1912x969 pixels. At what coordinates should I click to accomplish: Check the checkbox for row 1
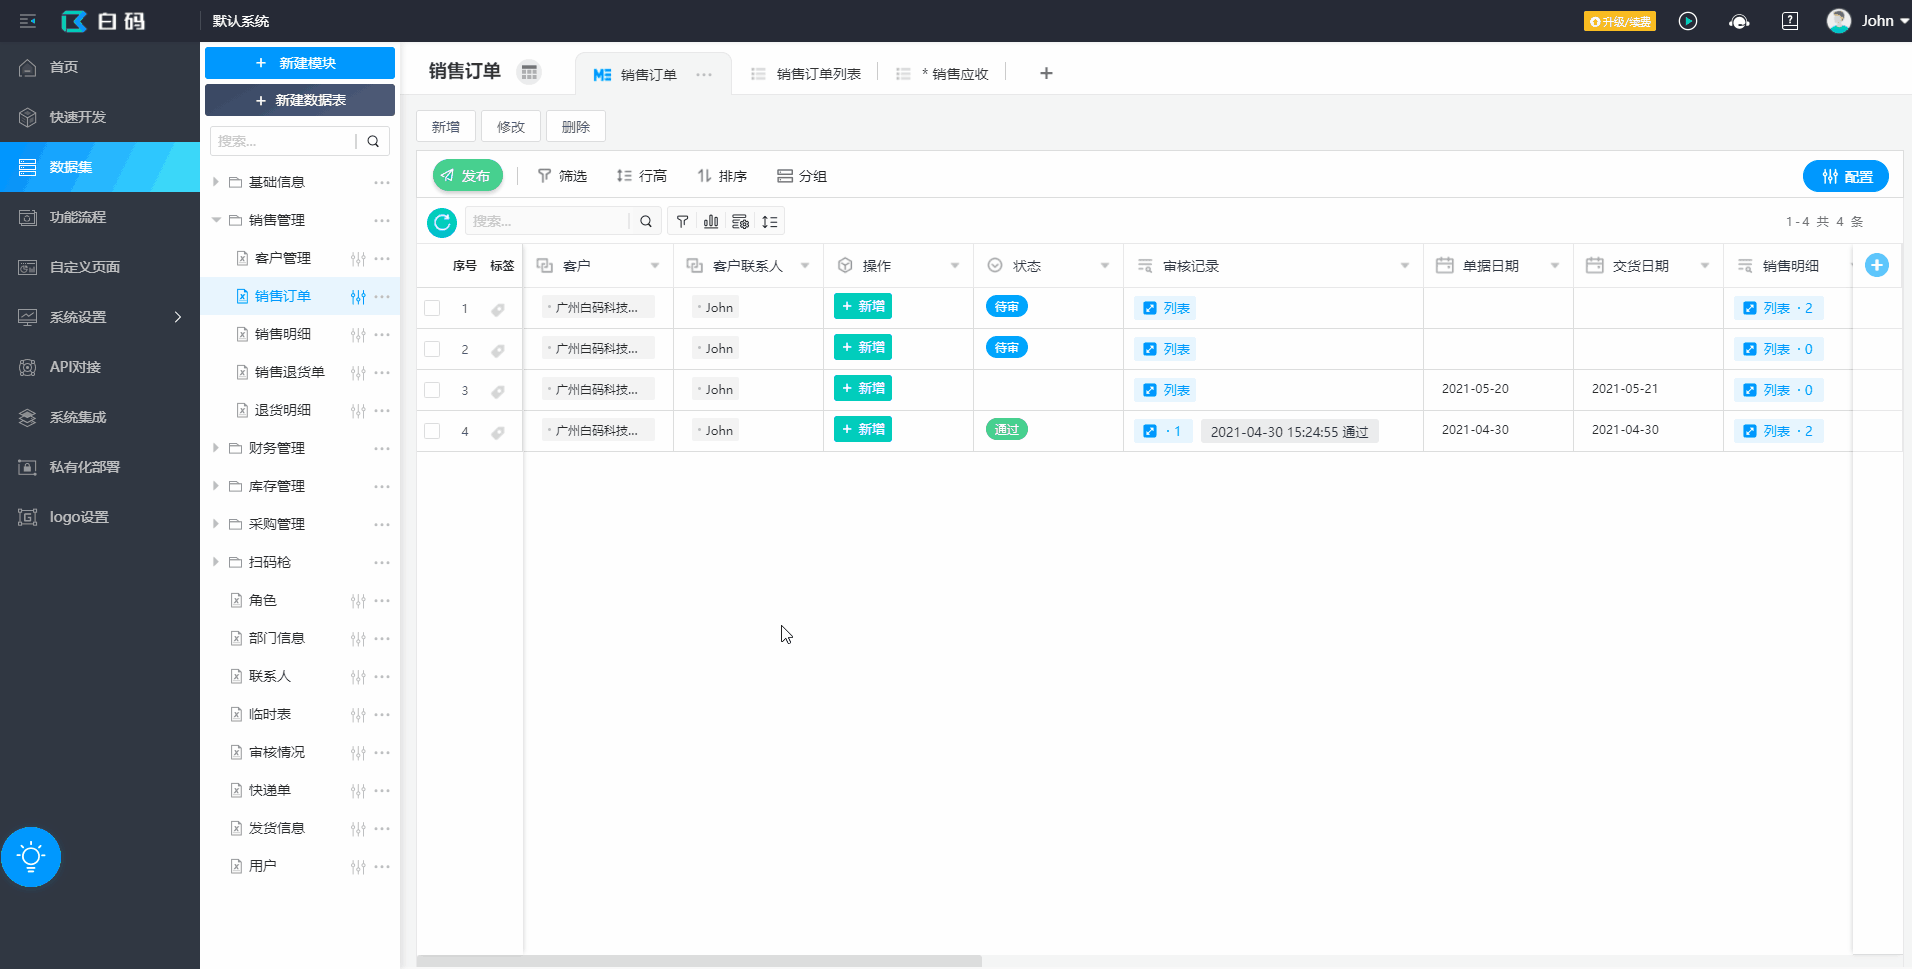click(432, 308)
